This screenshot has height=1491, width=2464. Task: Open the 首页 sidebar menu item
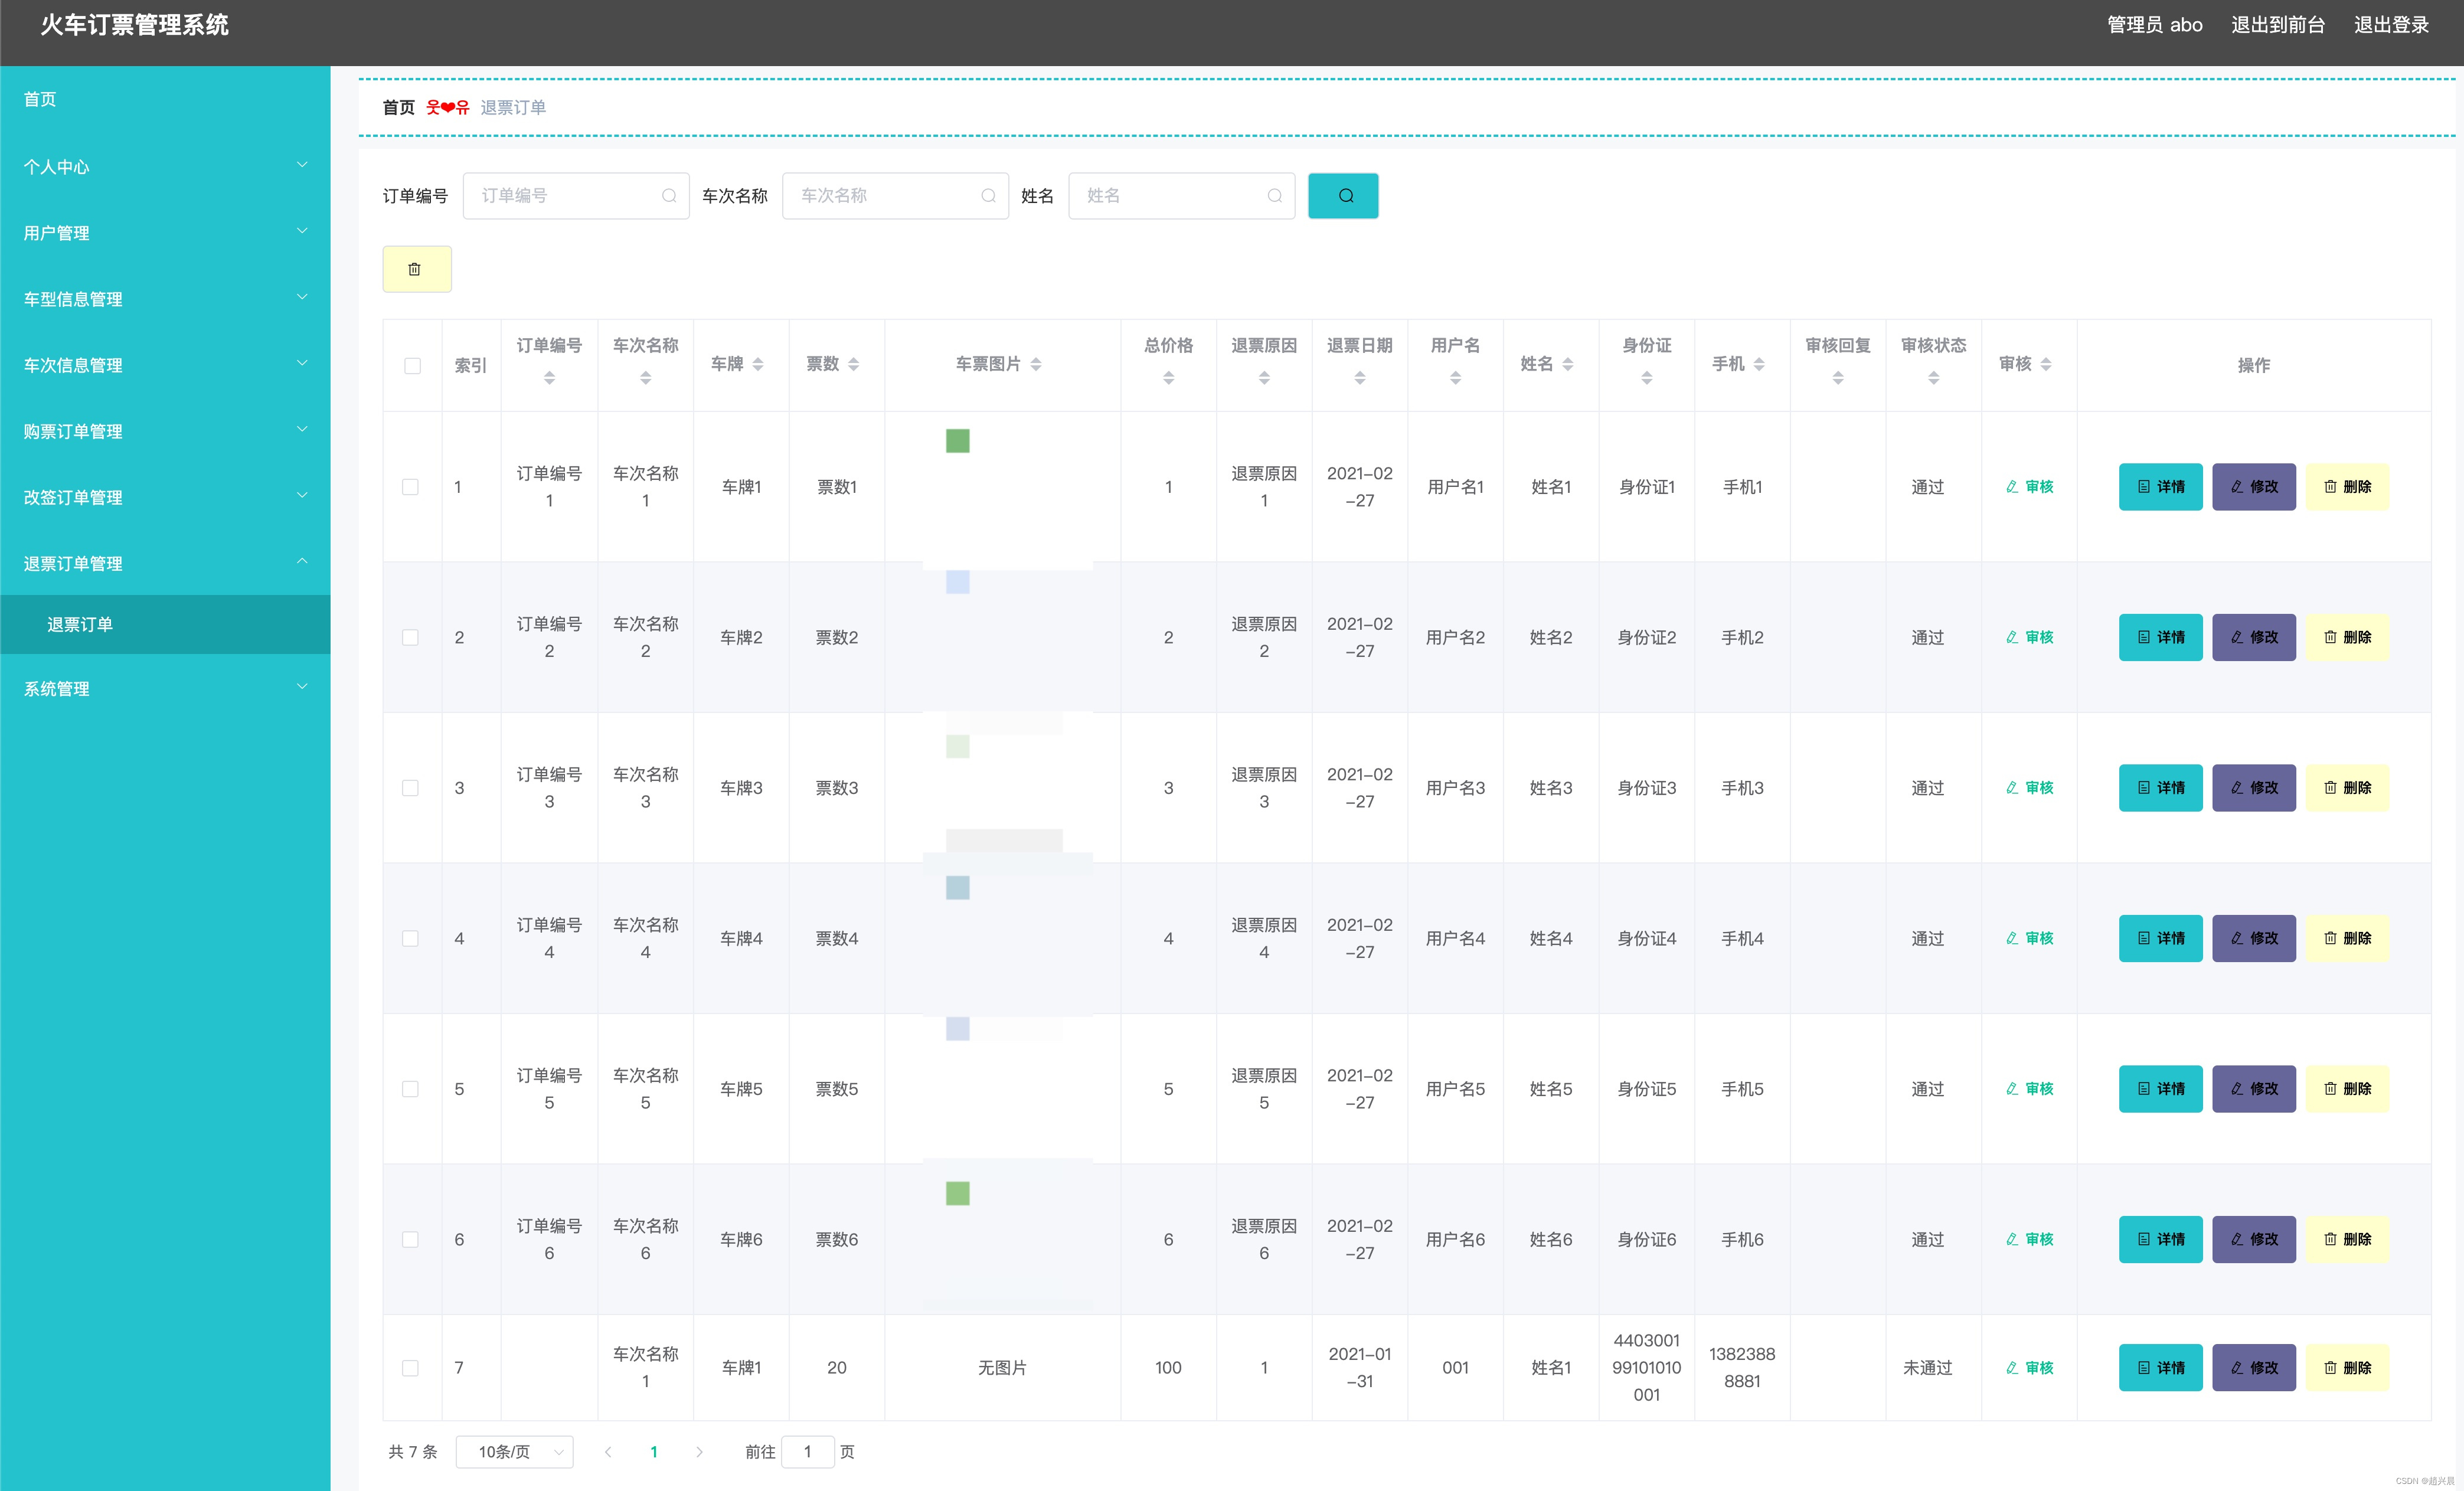click(x=40, y=99)
